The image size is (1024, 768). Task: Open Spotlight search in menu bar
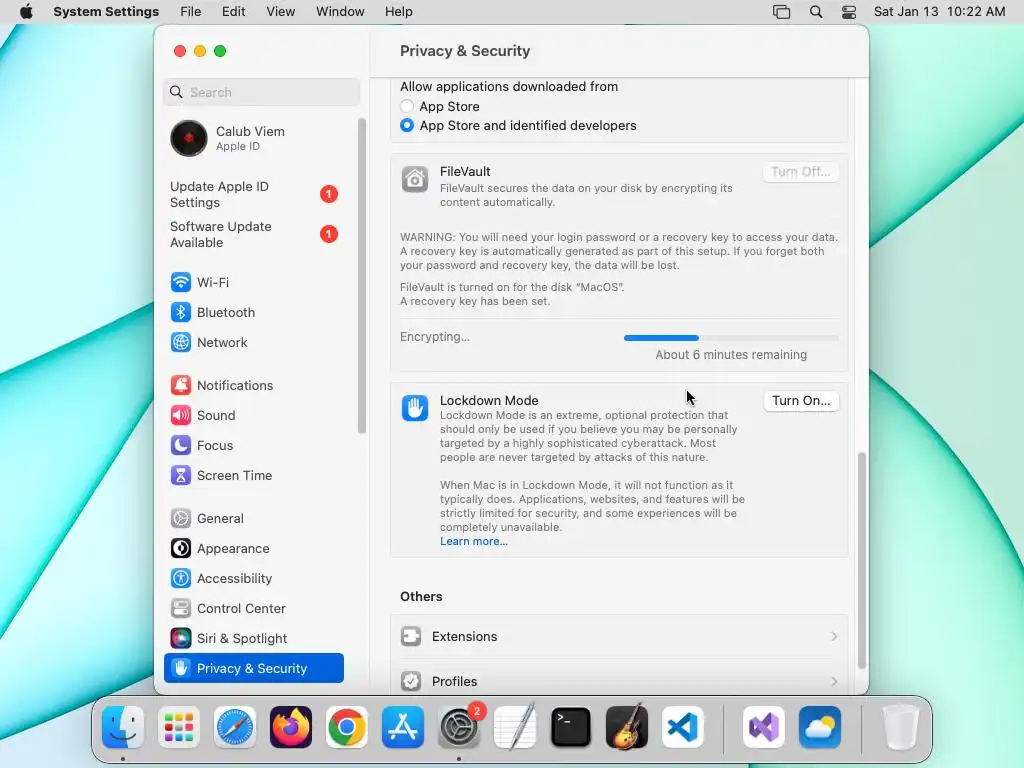(816, 12)
